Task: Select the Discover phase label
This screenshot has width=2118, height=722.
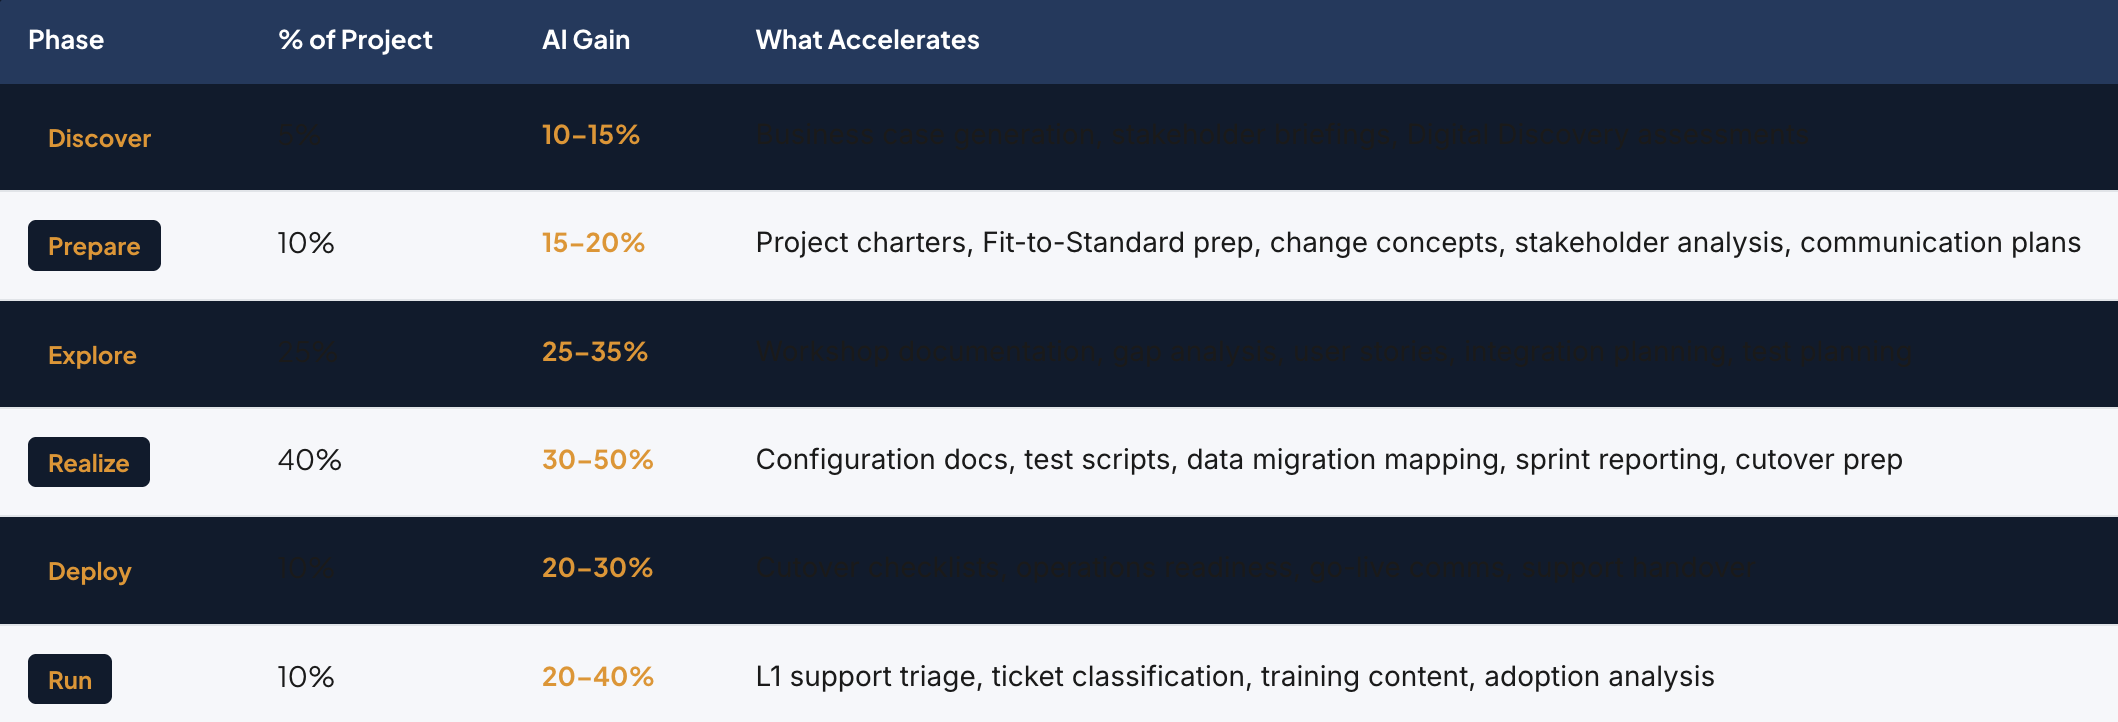Action: coord(99,138)
